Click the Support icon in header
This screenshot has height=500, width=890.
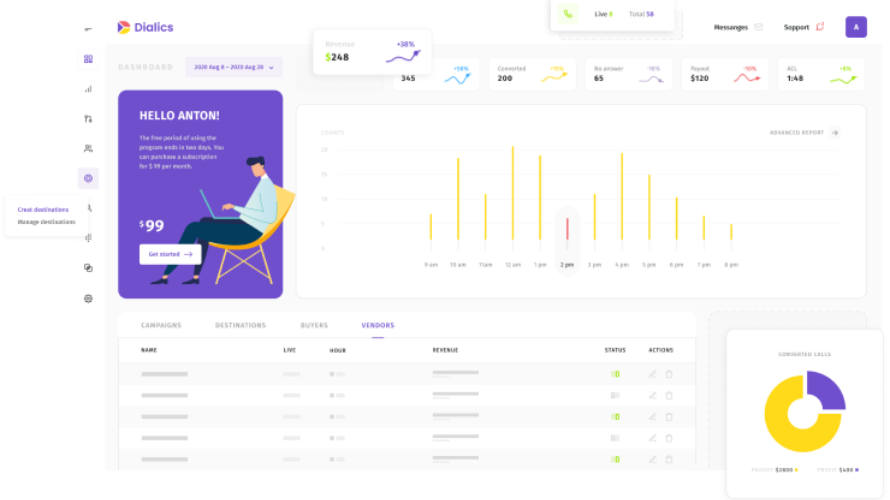point(820,27)
